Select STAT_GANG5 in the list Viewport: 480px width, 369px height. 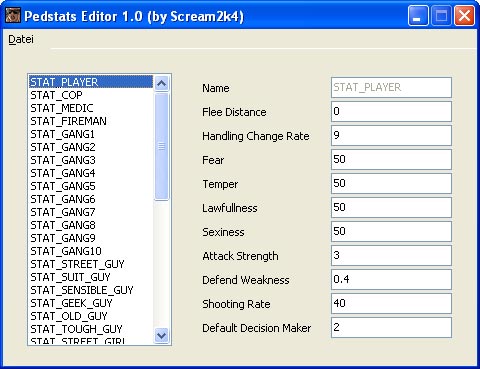91,186
